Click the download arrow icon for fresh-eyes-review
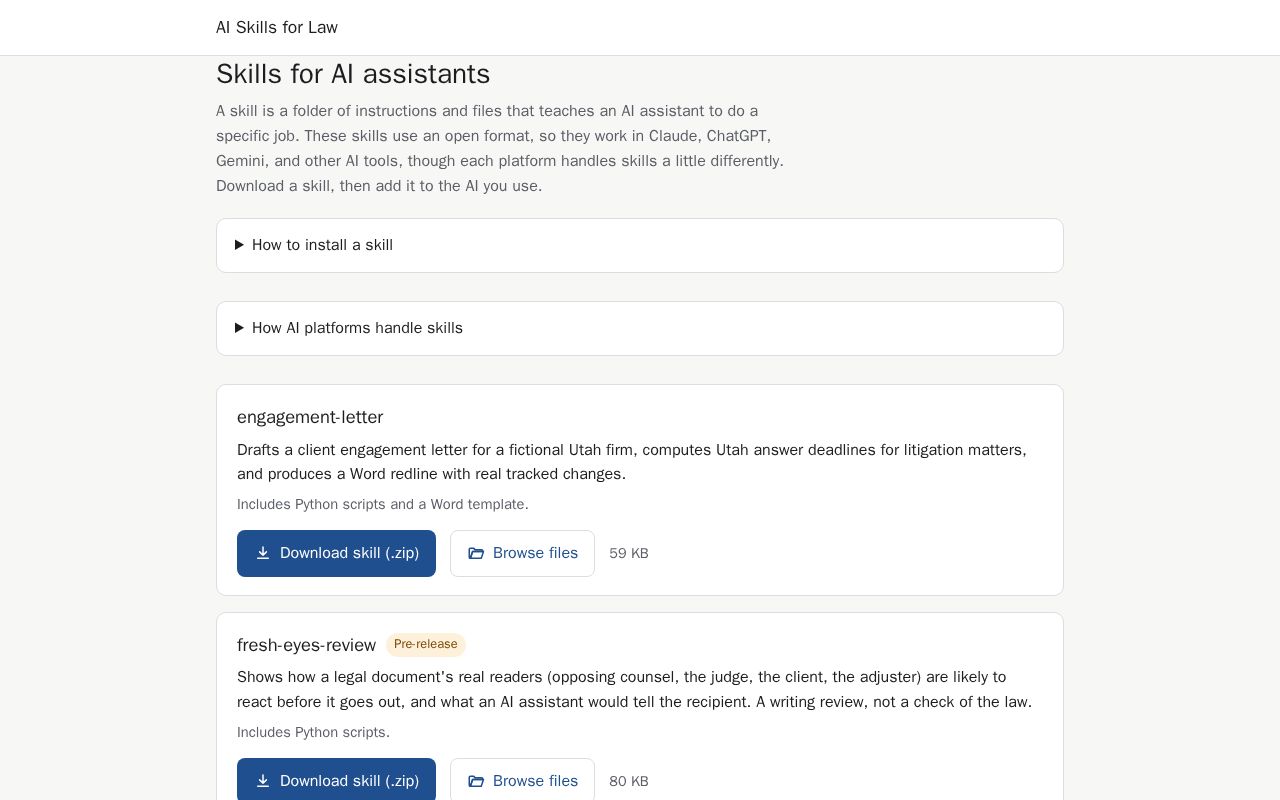Screen dimensions: 1280x800 [x=263, y=781]
